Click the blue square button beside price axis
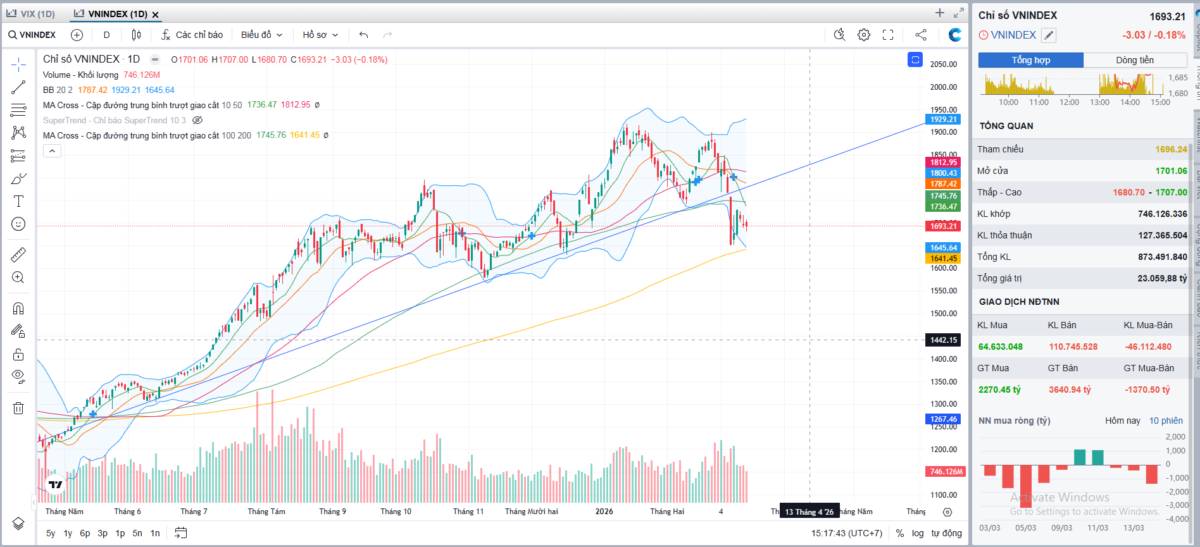Image resolution: width=1200 pixels, height=547 pixels. (915, 60)
